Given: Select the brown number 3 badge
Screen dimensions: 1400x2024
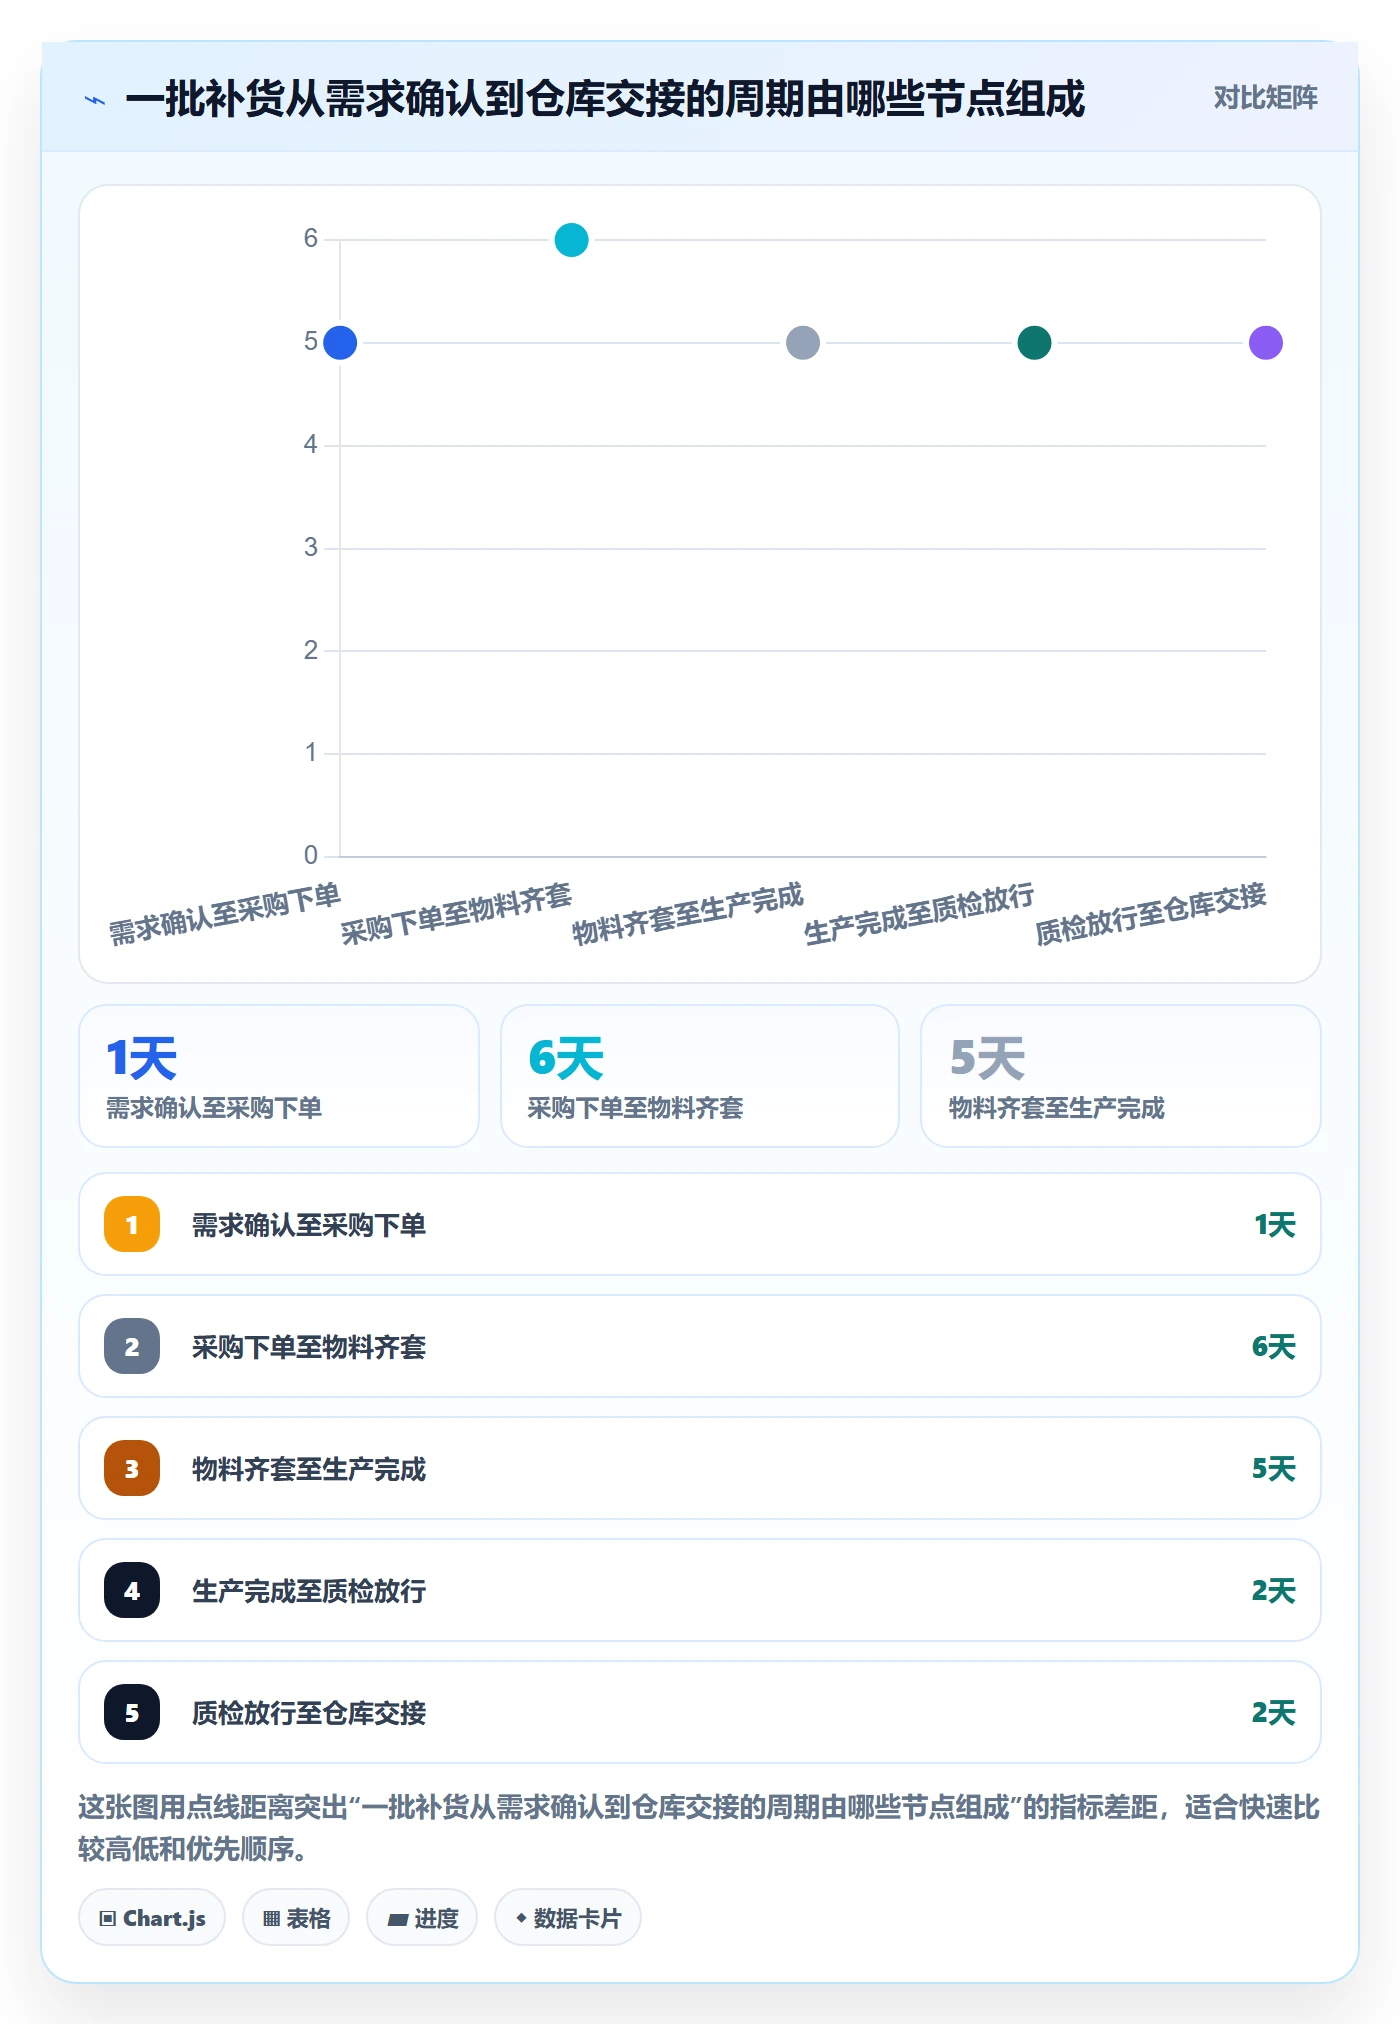Looking at the screenshot, I should click(132, 1468).
